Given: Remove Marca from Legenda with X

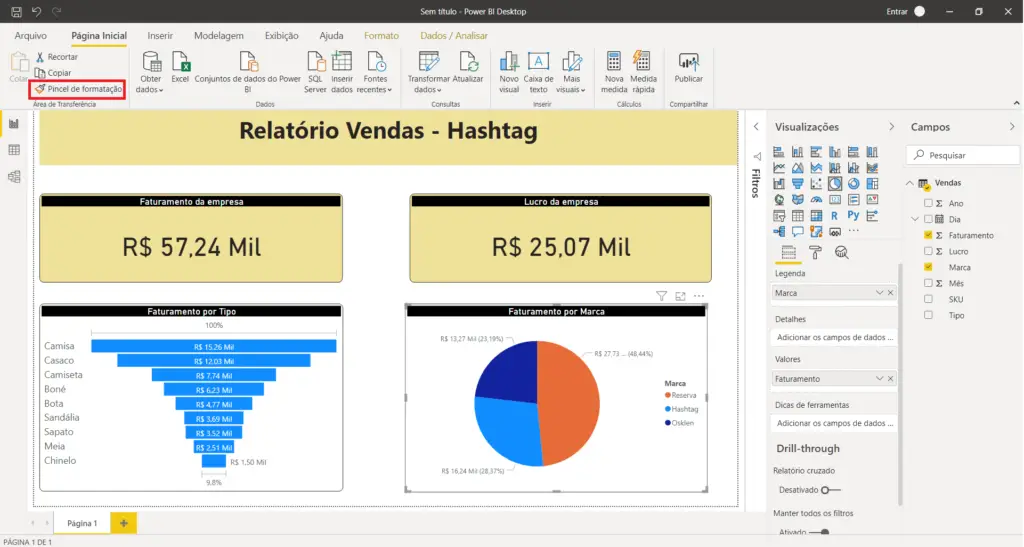Looking at the screenshot, I should pos(890,293).
